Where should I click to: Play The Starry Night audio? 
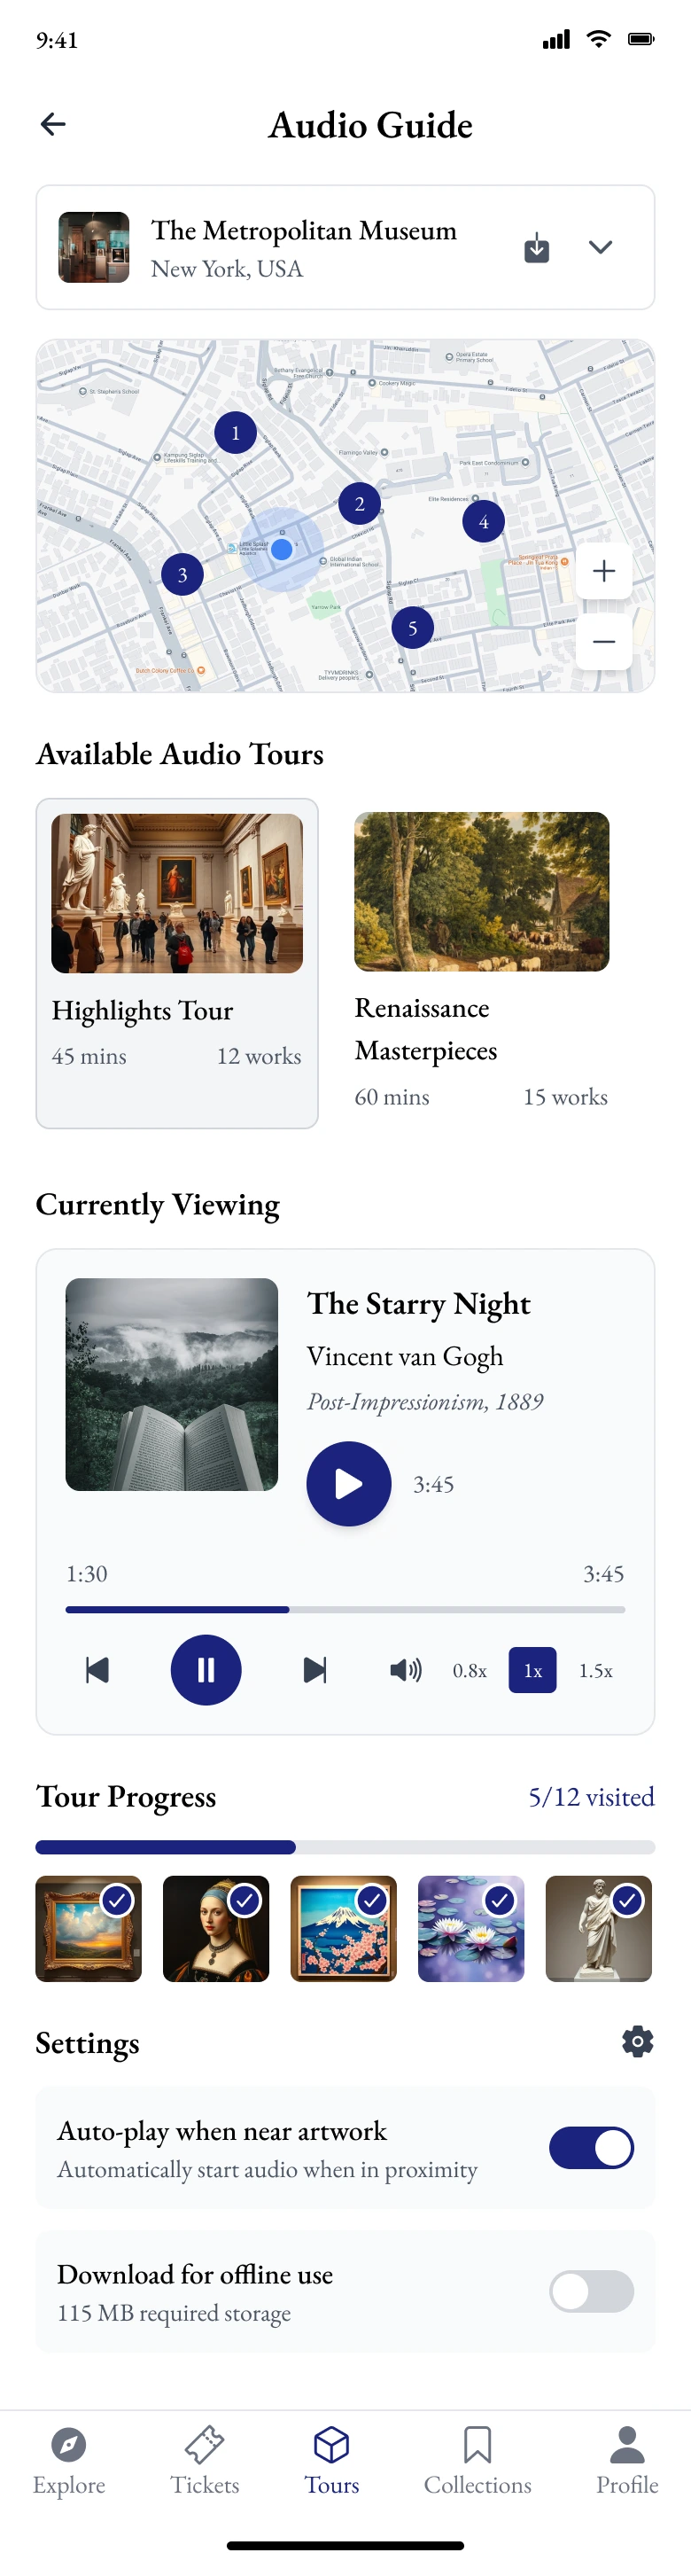point(348,1483)
